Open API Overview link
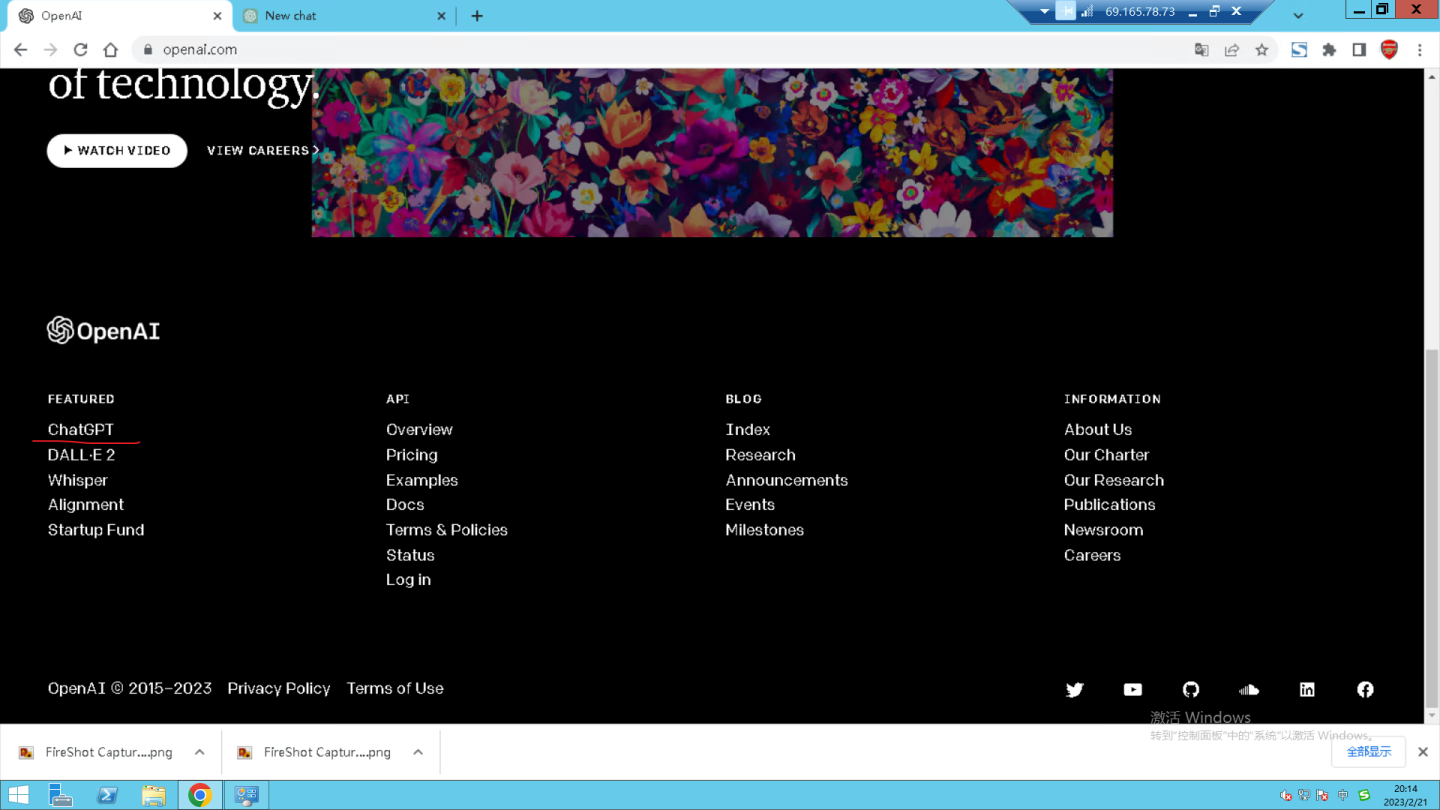 point(419,429)
